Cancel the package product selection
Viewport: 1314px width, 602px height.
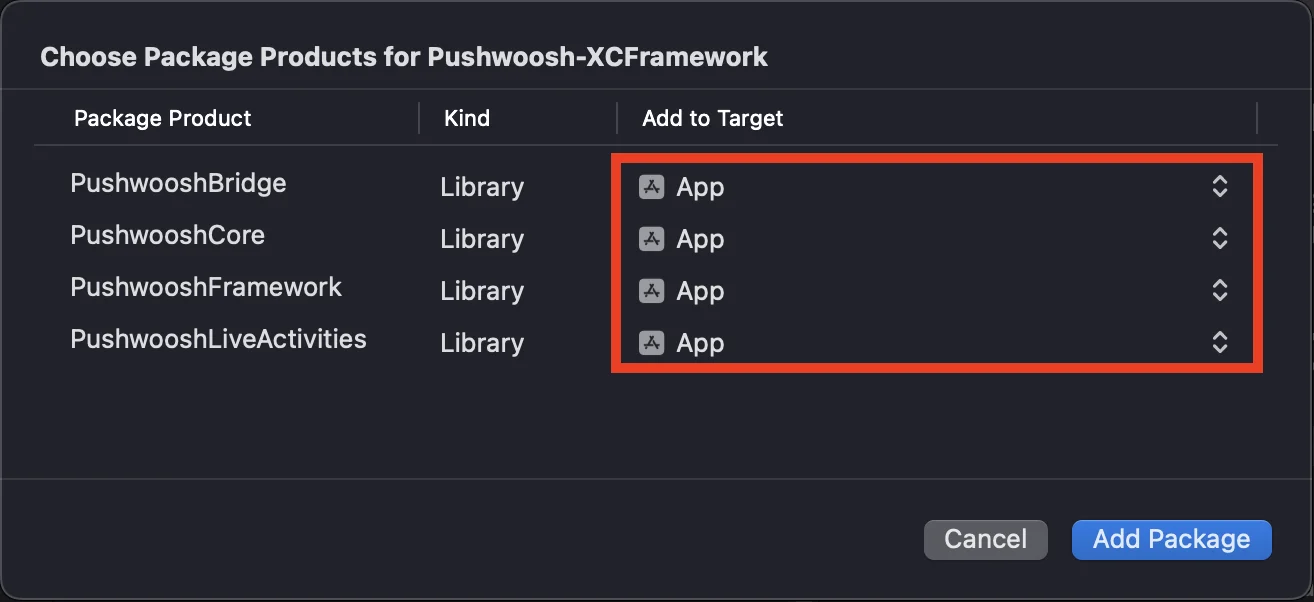pos(985,539)
